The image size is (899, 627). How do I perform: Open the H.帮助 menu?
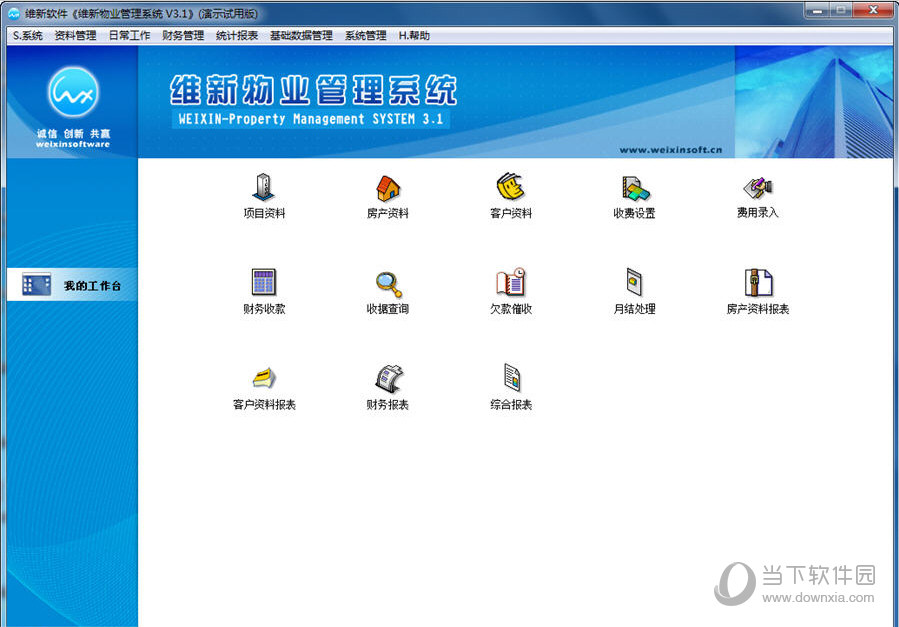coord(414,36)
